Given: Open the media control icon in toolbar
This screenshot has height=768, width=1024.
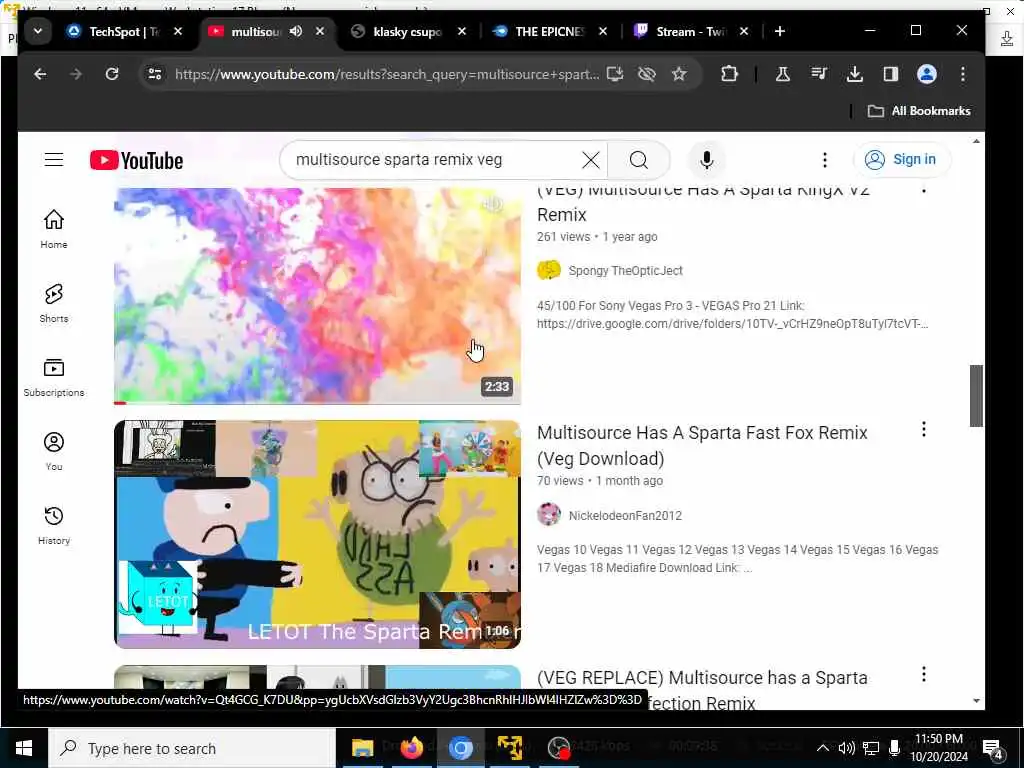Looking at the screenshot, I should [x=818, y=74].
